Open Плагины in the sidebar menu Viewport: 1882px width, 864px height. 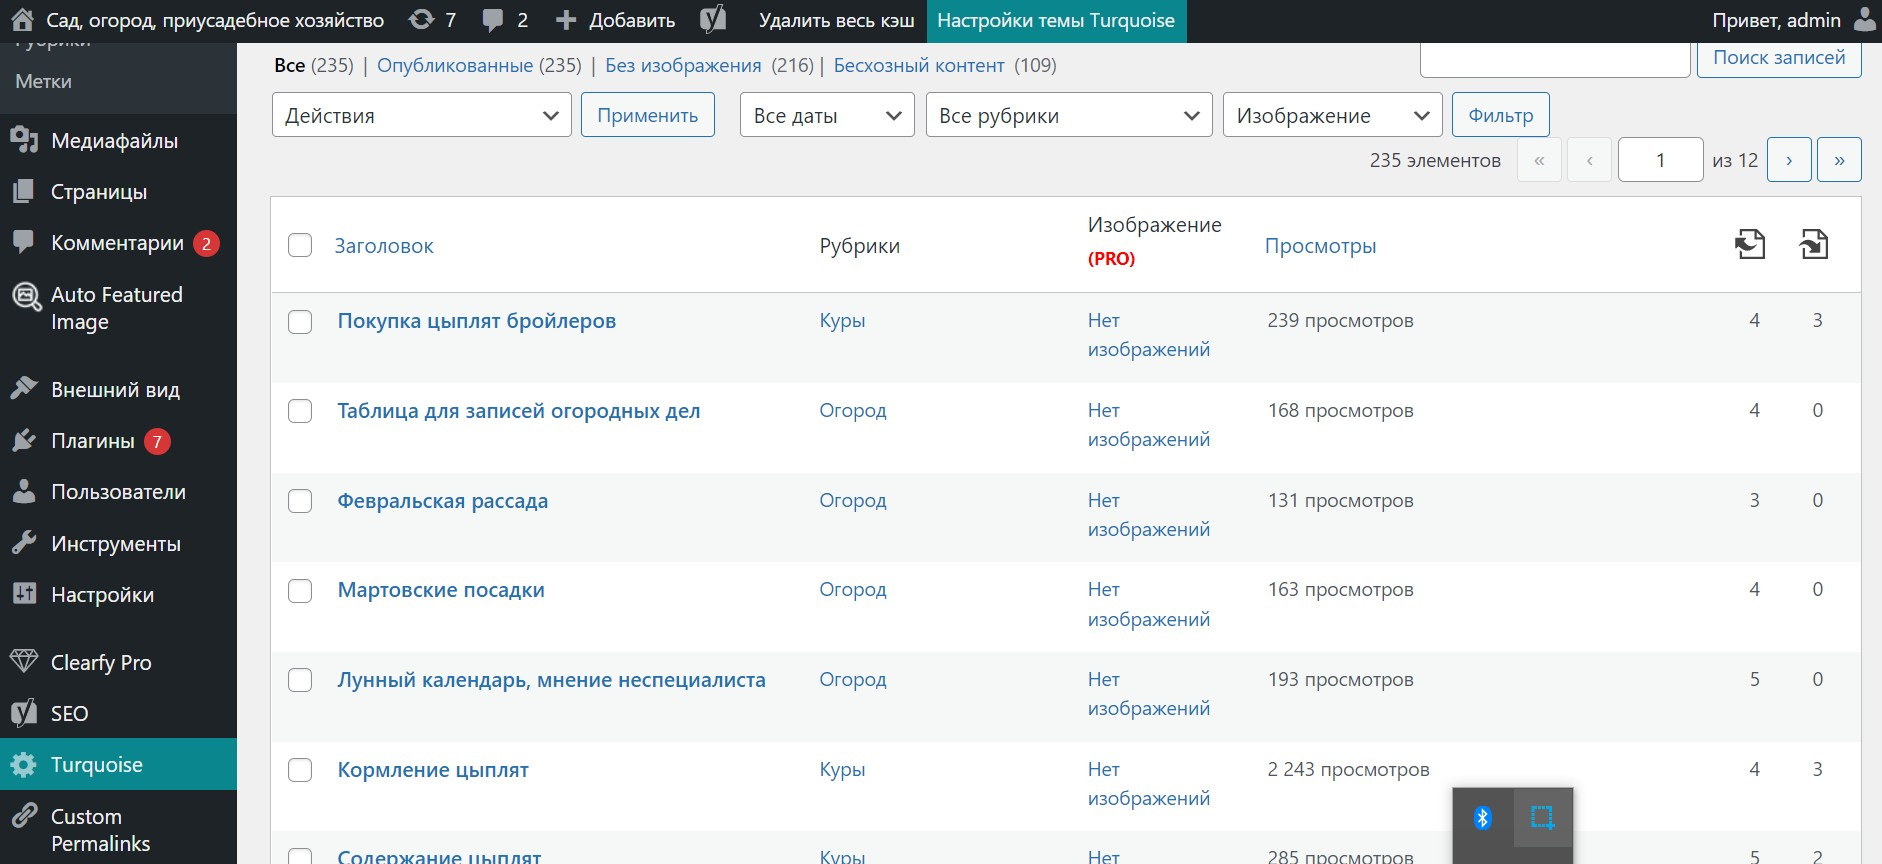tap(93, 441)
